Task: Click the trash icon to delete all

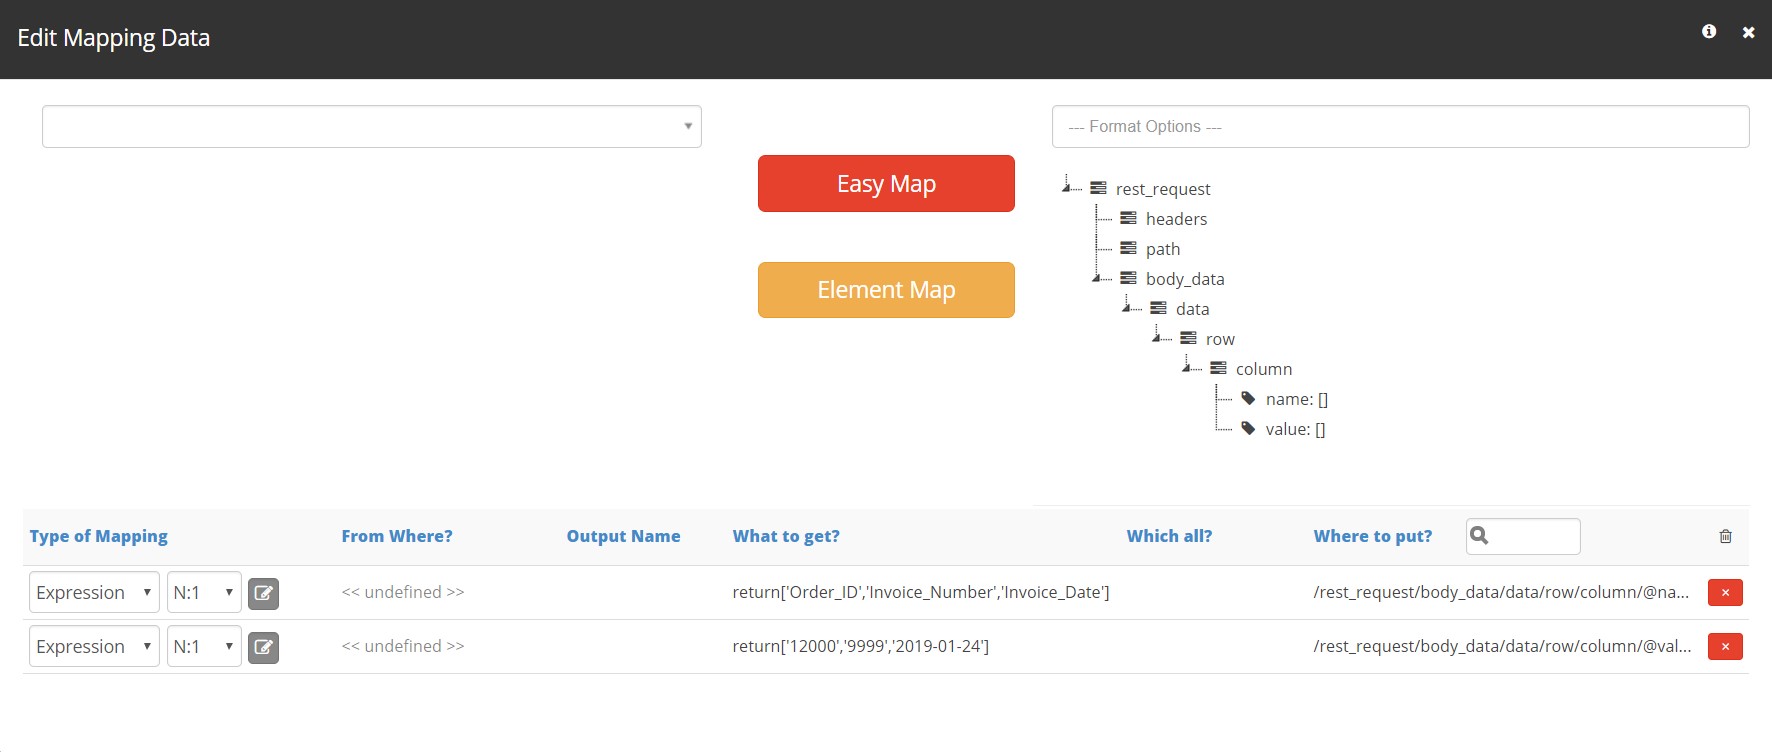Action: [x=1725, y=536]
